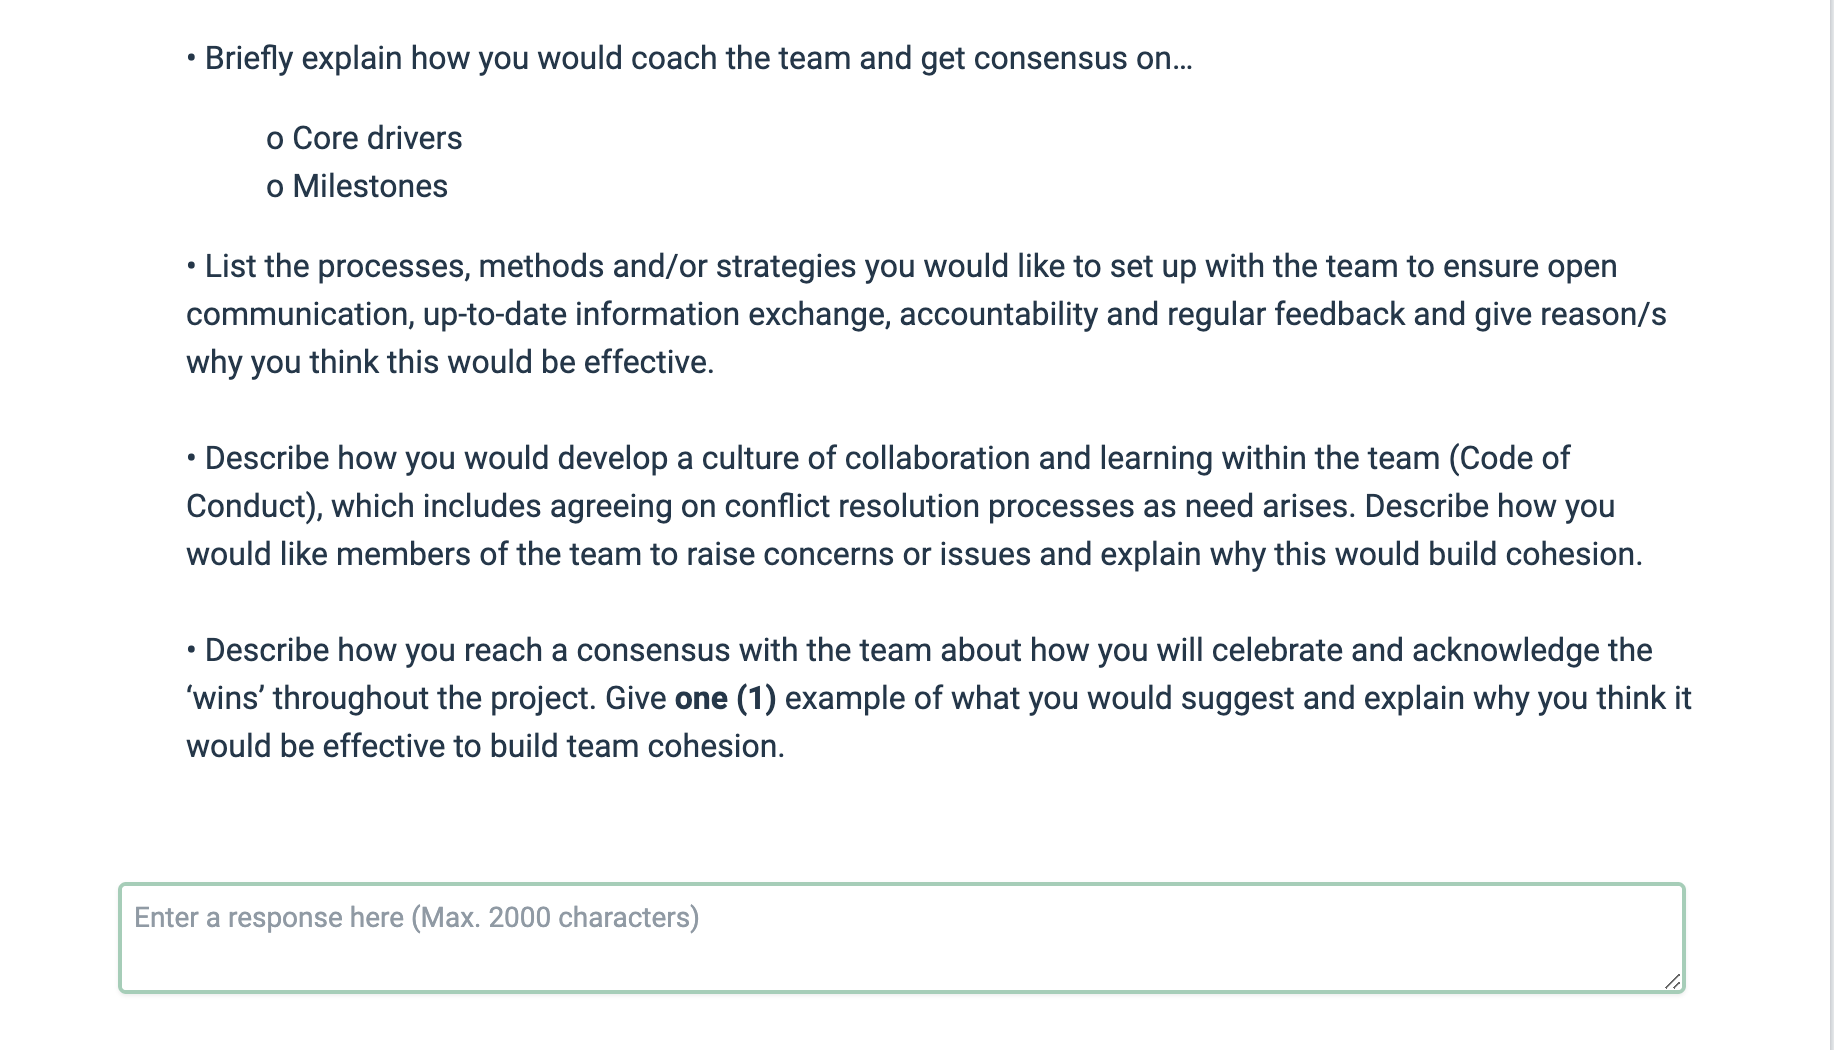
Task: Click the '(Code of' text in parentheses
Action: 1509,458
